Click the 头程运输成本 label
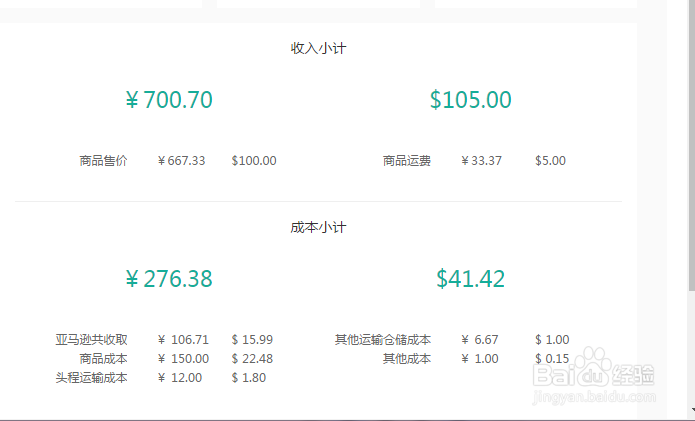This screenshot has height=421, width=695. pyautogui.click(x=91, y=378)
